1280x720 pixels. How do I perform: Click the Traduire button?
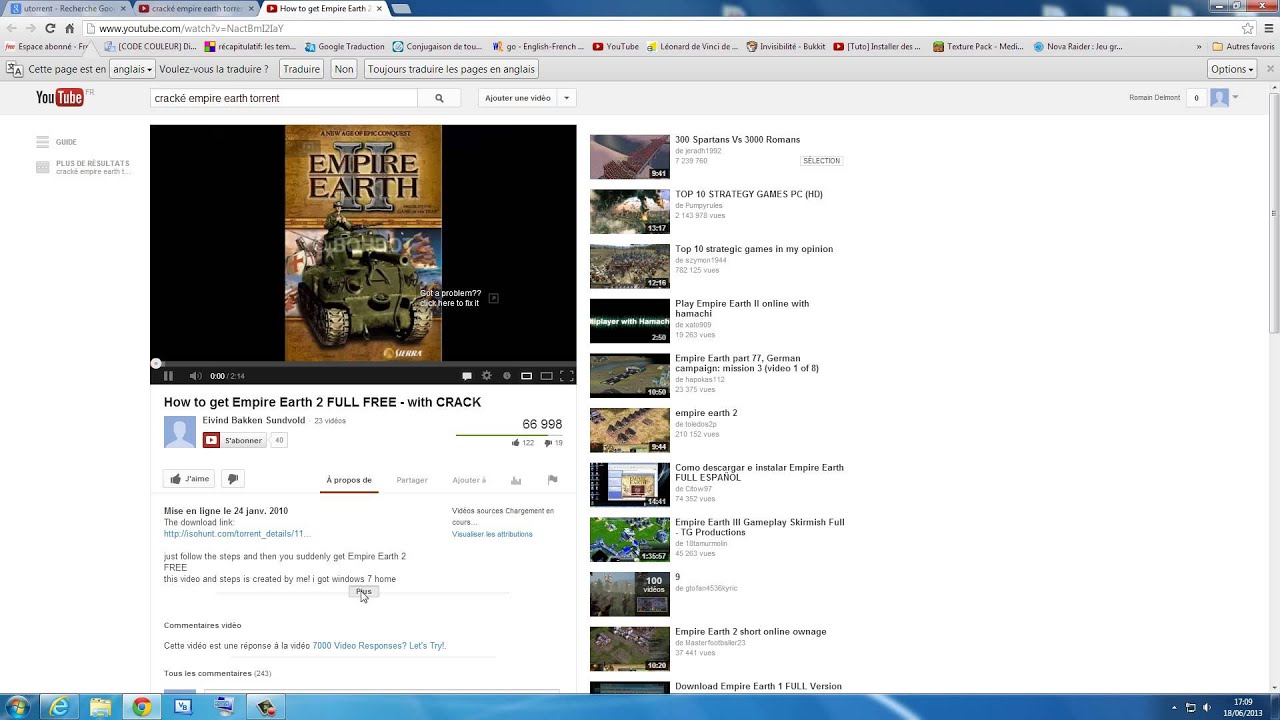coord(301,69)
